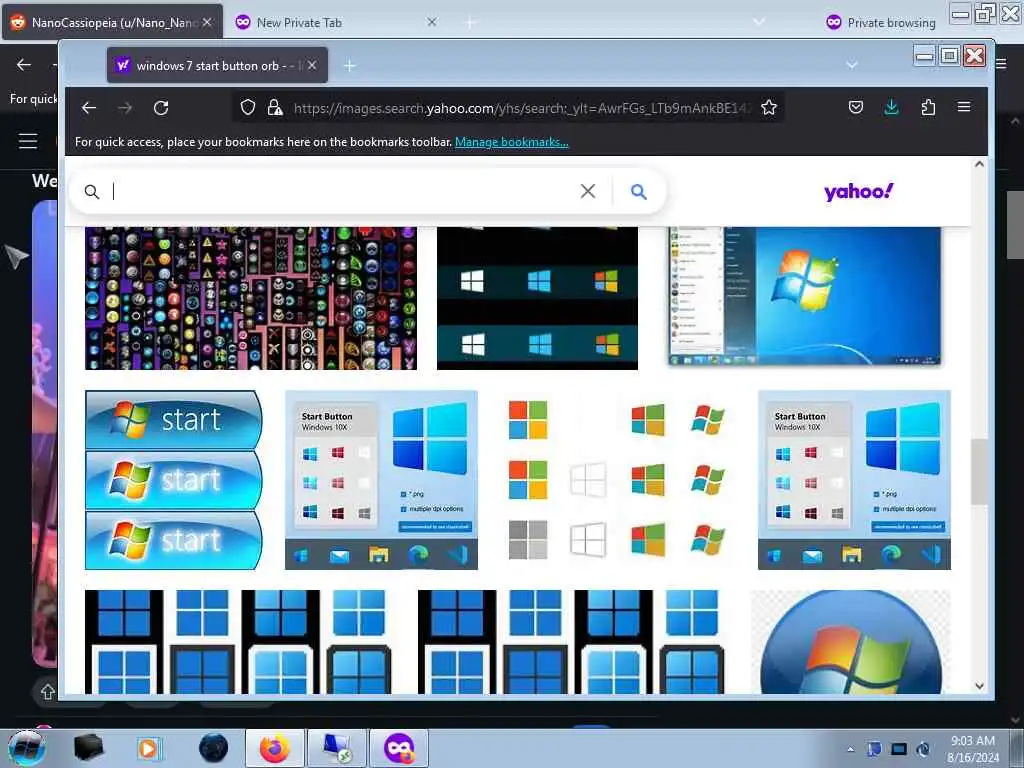Click the Windows Start orb on taskbar
The image size is (1024, 768).
pos(27,748)
